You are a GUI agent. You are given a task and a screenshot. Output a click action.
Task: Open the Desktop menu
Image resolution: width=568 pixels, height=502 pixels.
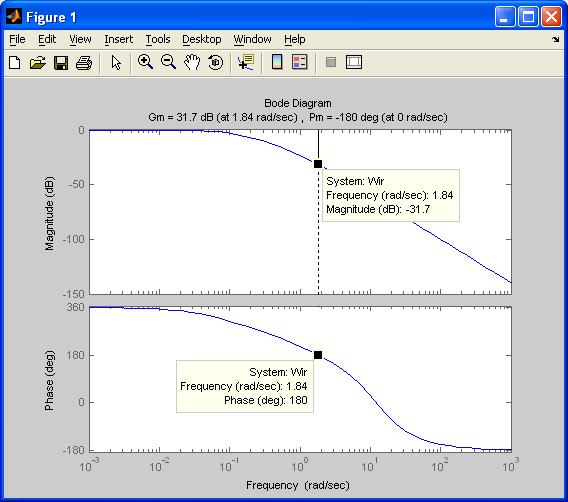click(x=201, y=39)
